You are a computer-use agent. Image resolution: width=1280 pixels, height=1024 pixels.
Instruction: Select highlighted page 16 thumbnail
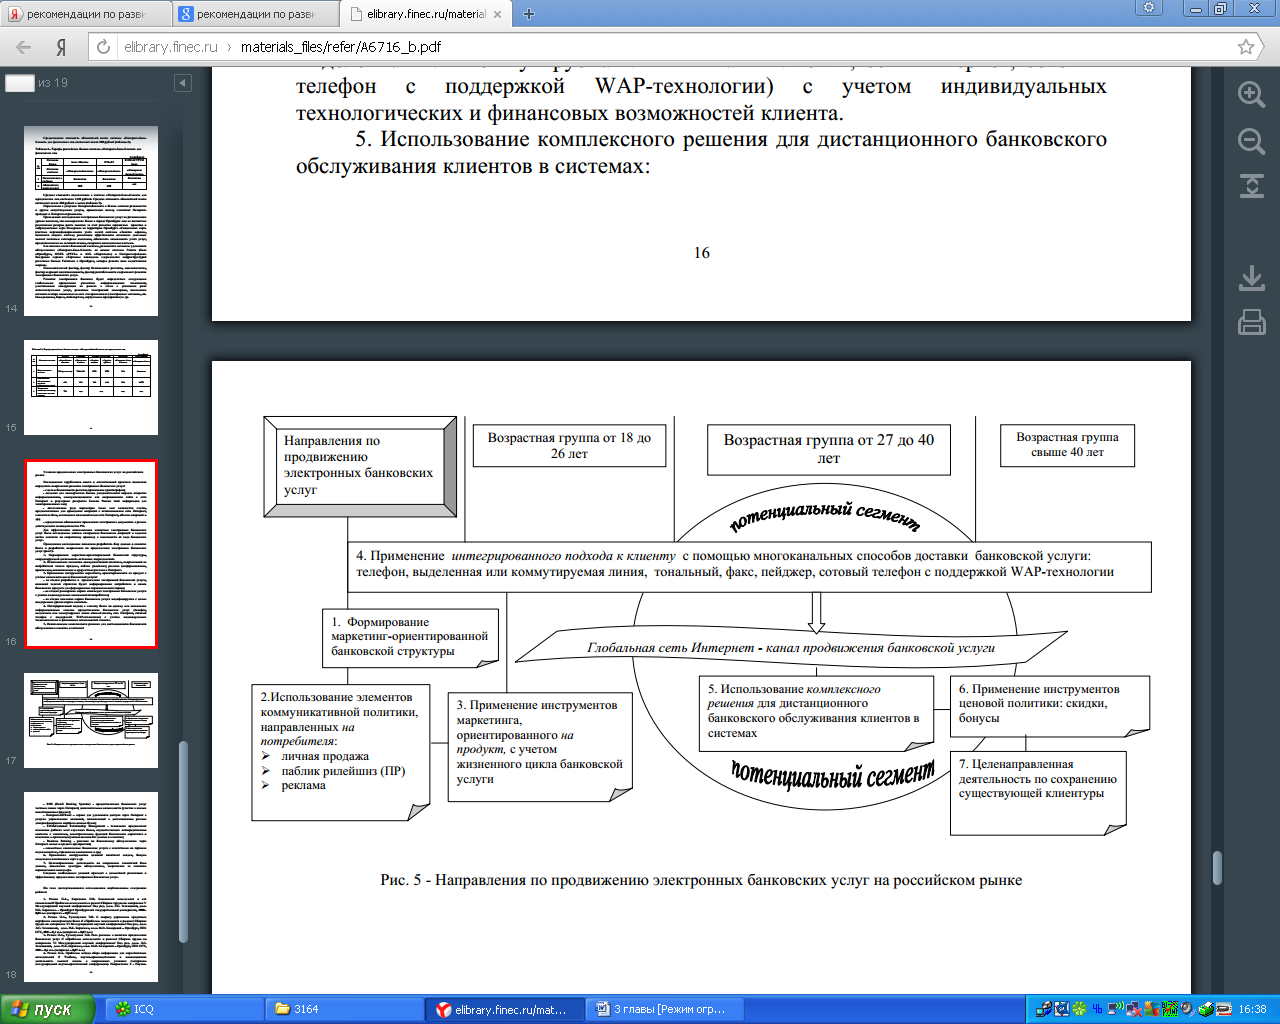tap(91, 554)
